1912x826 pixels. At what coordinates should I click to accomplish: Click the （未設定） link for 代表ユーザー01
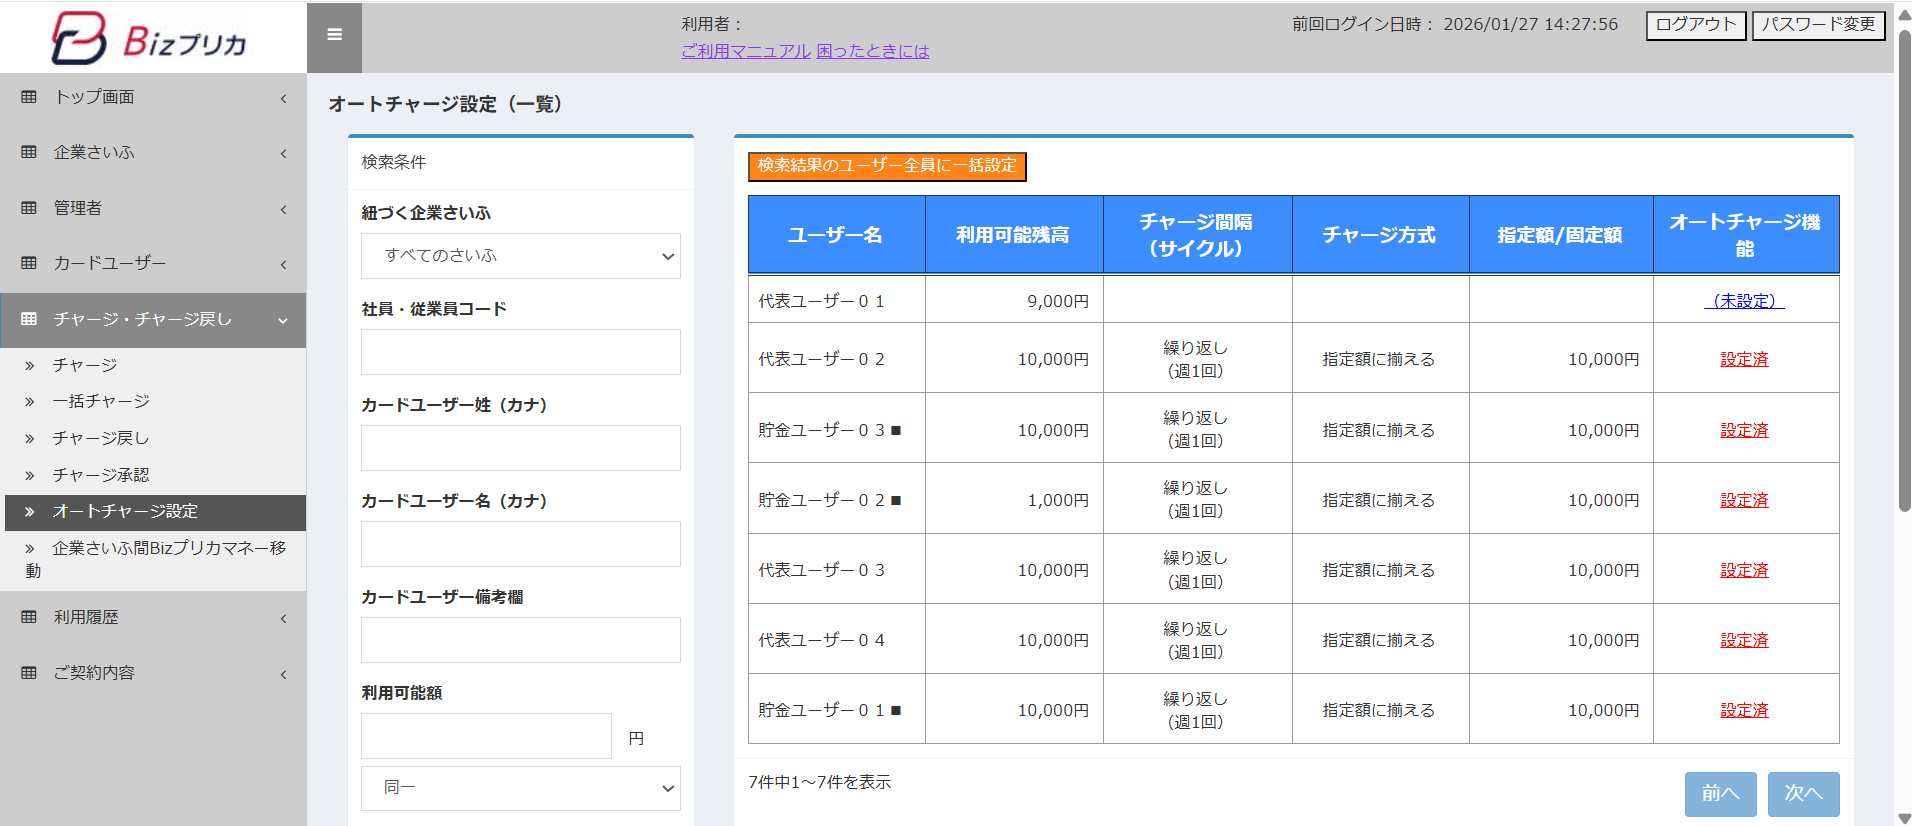coord(1744,301)
